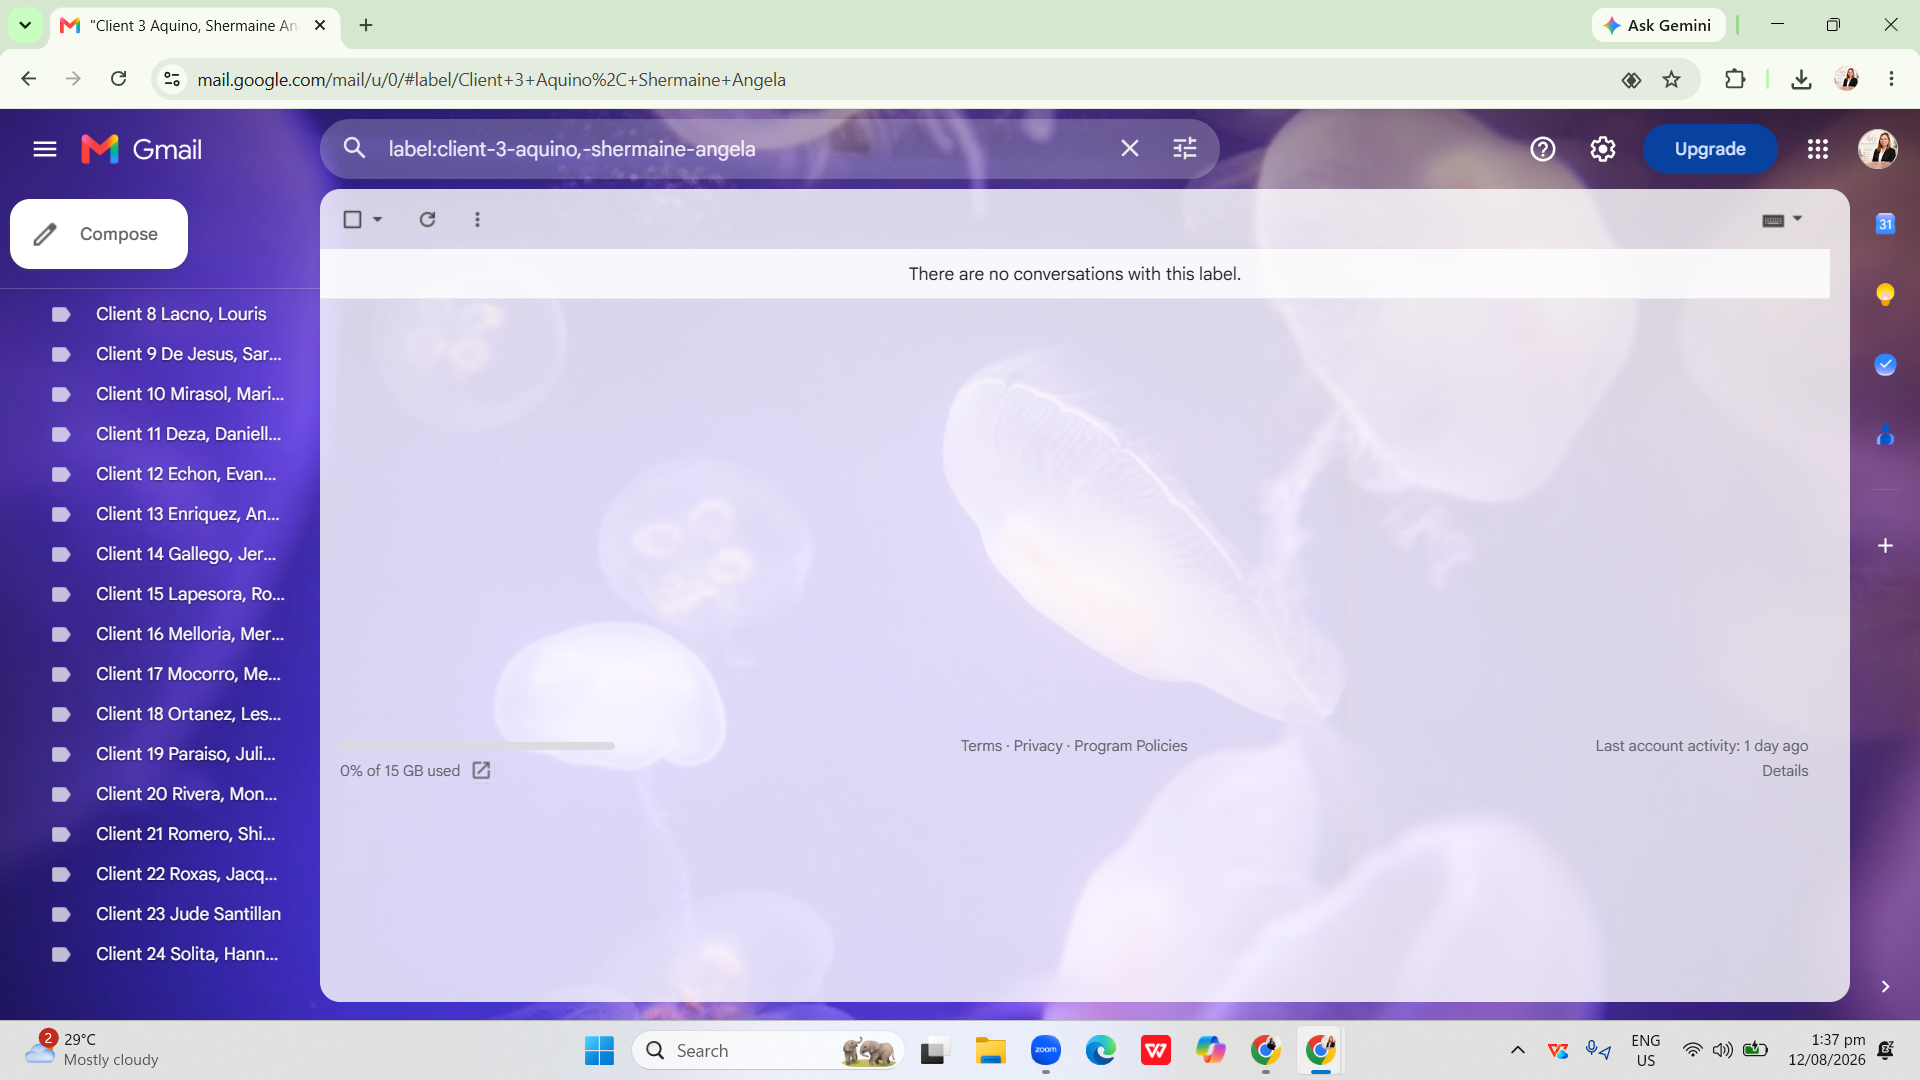Open the Terms link

(x=981, y=746)
